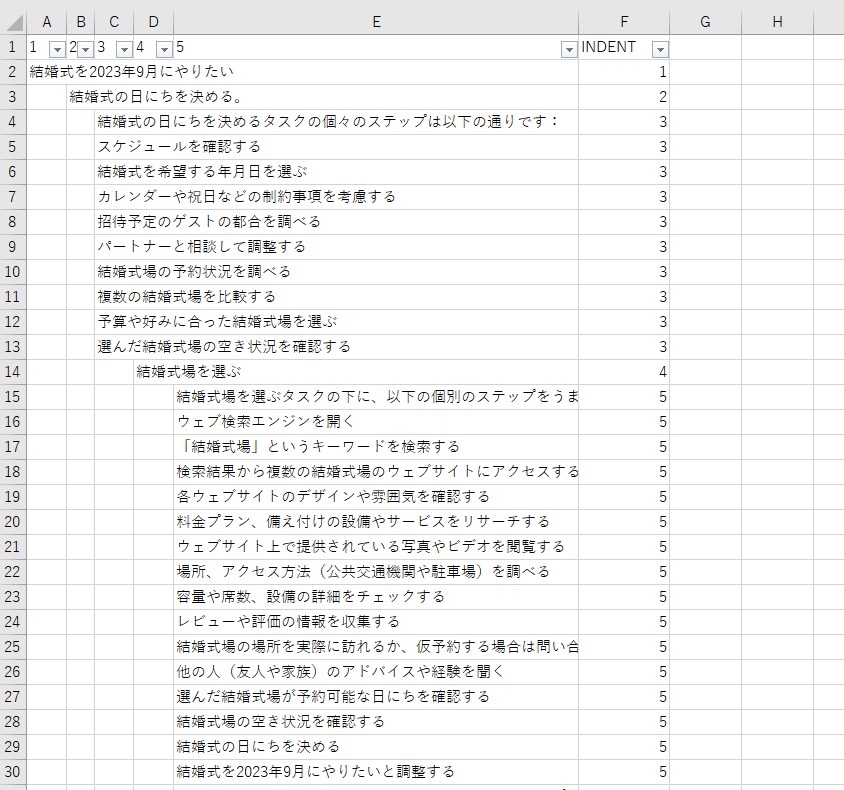This screenshot has width=844, height=790.
Task: Open filter dropdown for column E header
Action: click(x=569, y=50)
